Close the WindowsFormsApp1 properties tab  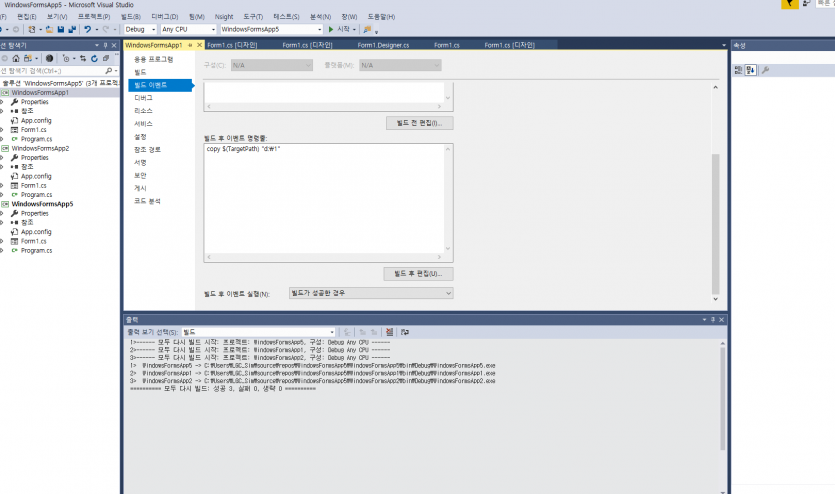click(x=200, y=45)
